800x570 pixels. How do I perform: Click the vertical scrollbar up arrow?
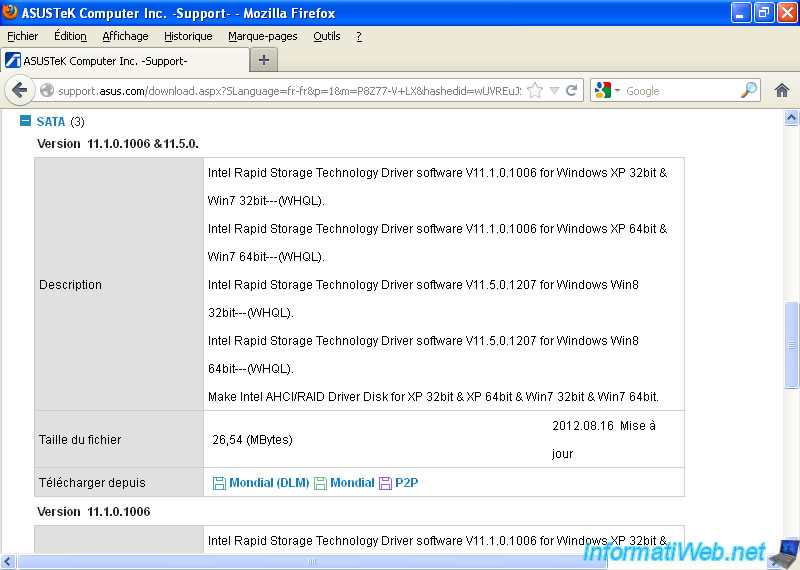pyautogui.click(x=791, y=118)
